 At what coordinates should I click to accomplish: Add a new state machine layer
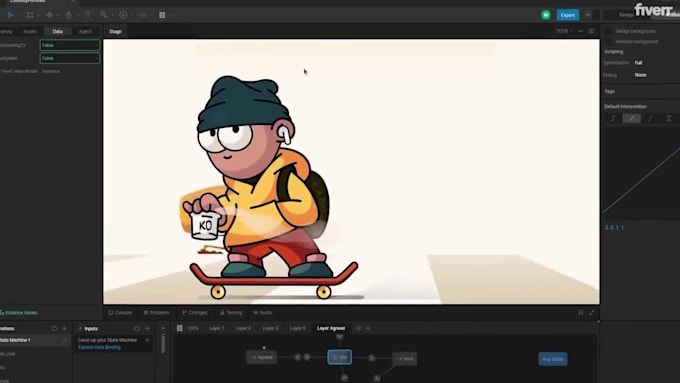click(x=368, y=328)
